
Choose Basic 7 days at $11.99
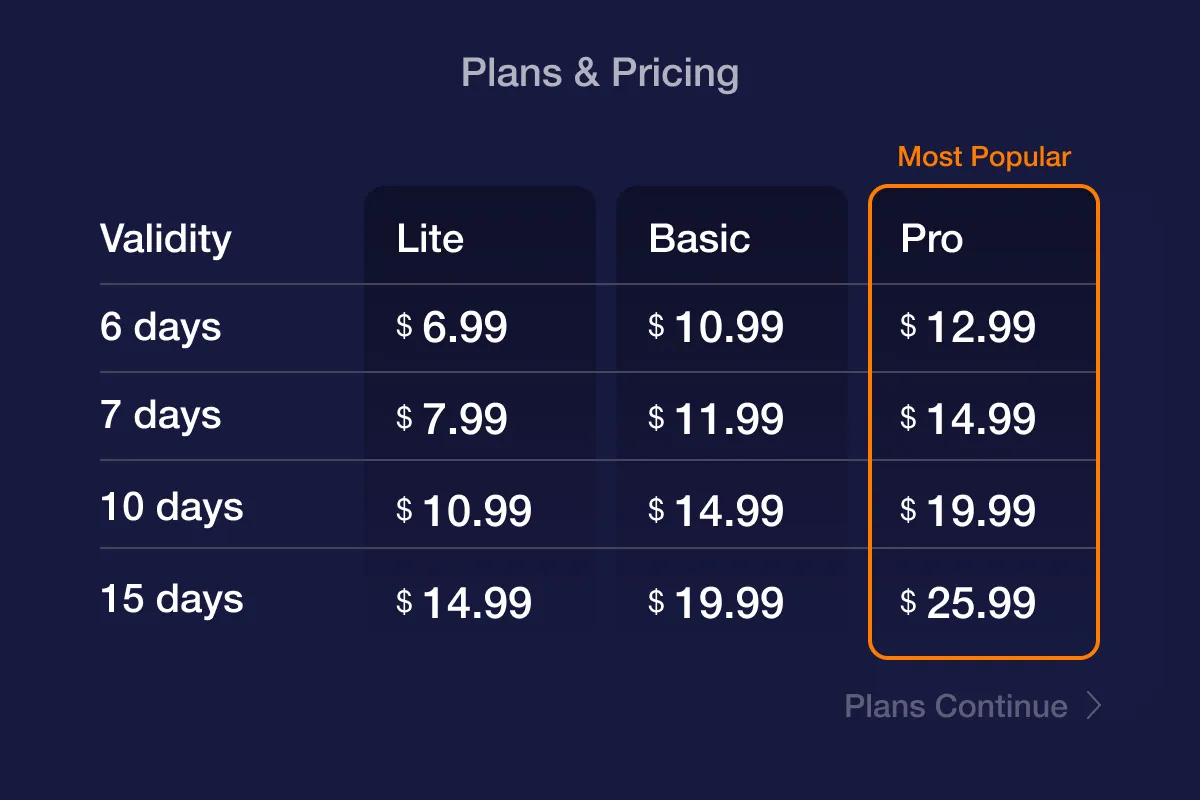(716, 419)
